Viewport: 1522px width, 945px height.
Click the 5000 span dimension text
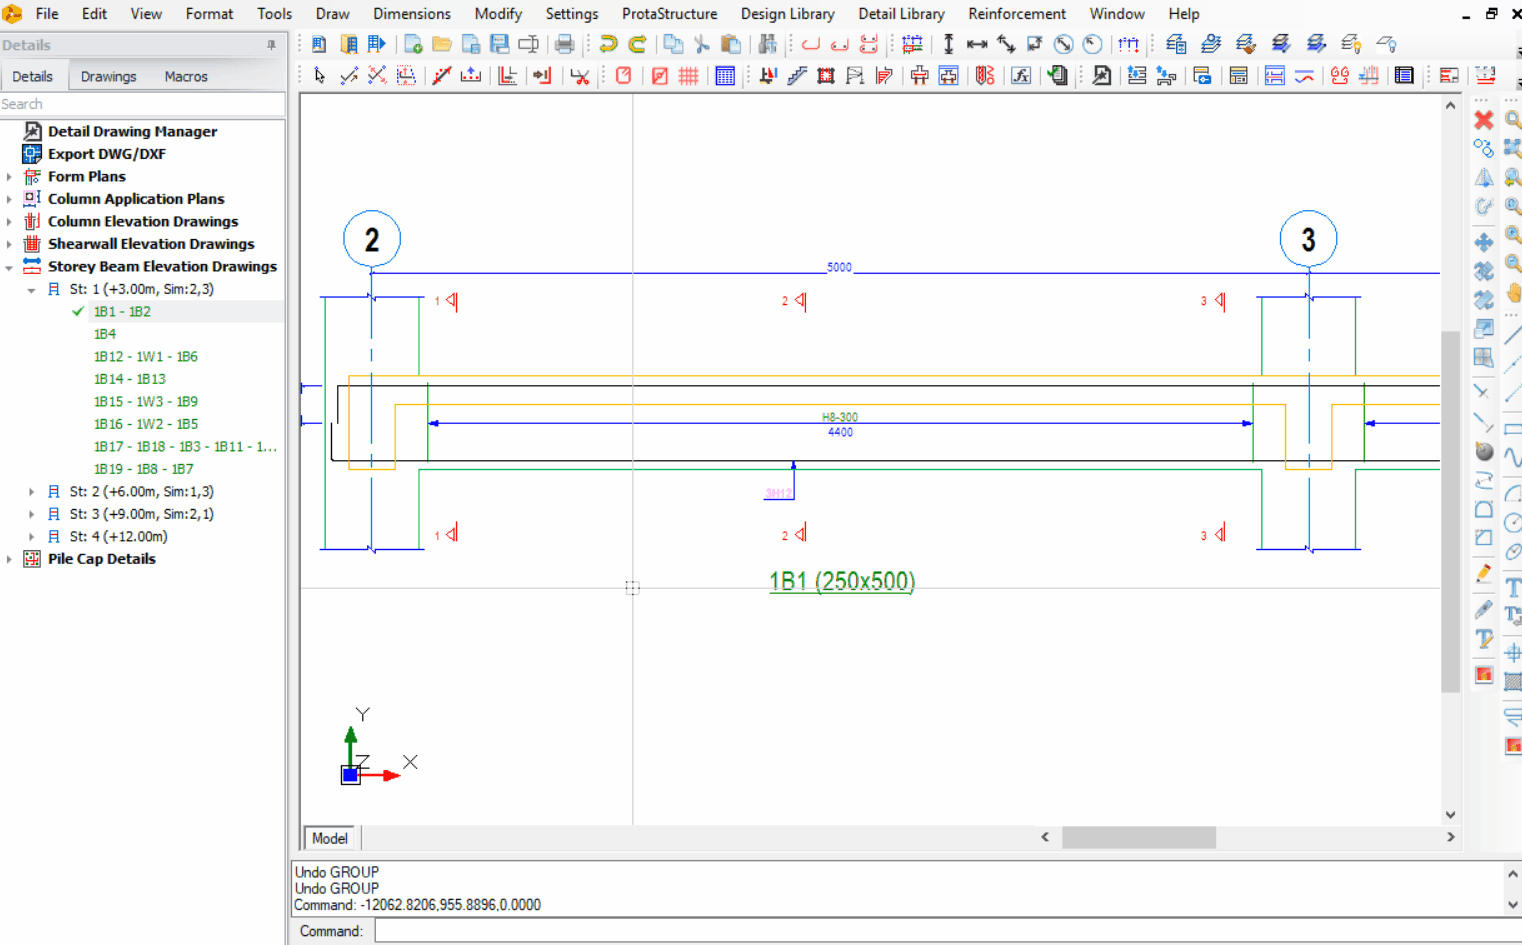point(839,267)
